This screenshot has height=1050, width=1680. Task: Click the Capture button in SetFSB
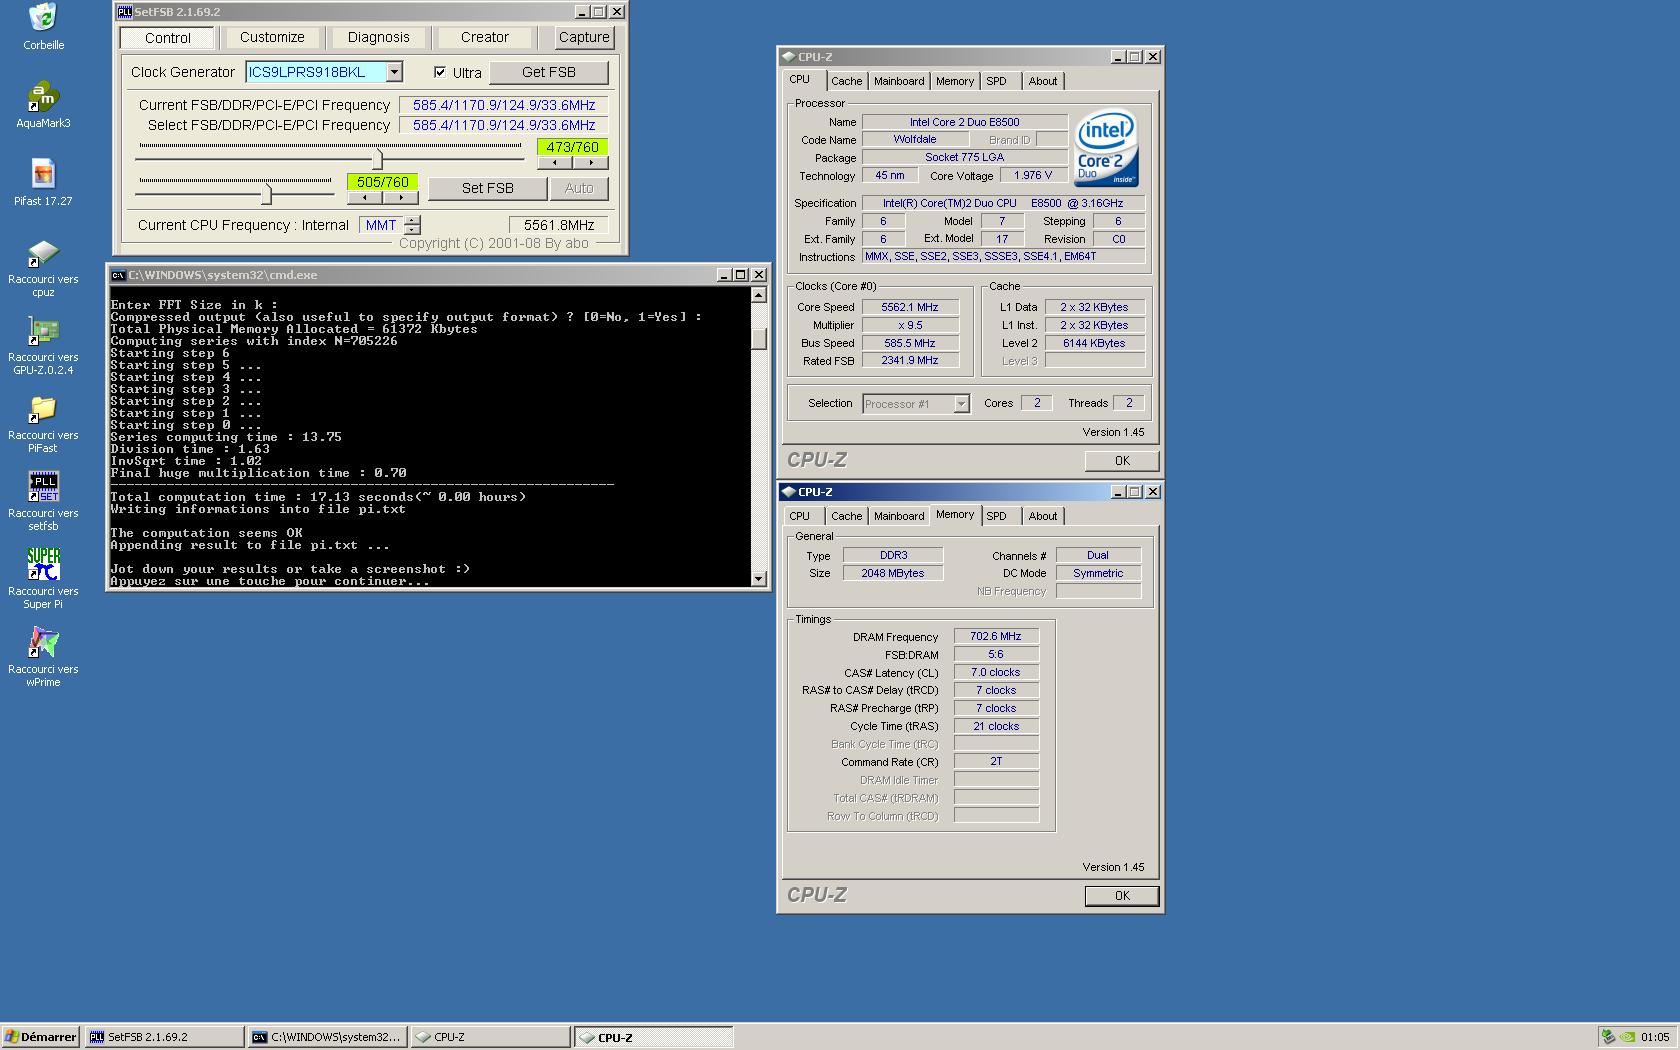tap(584, 37)
